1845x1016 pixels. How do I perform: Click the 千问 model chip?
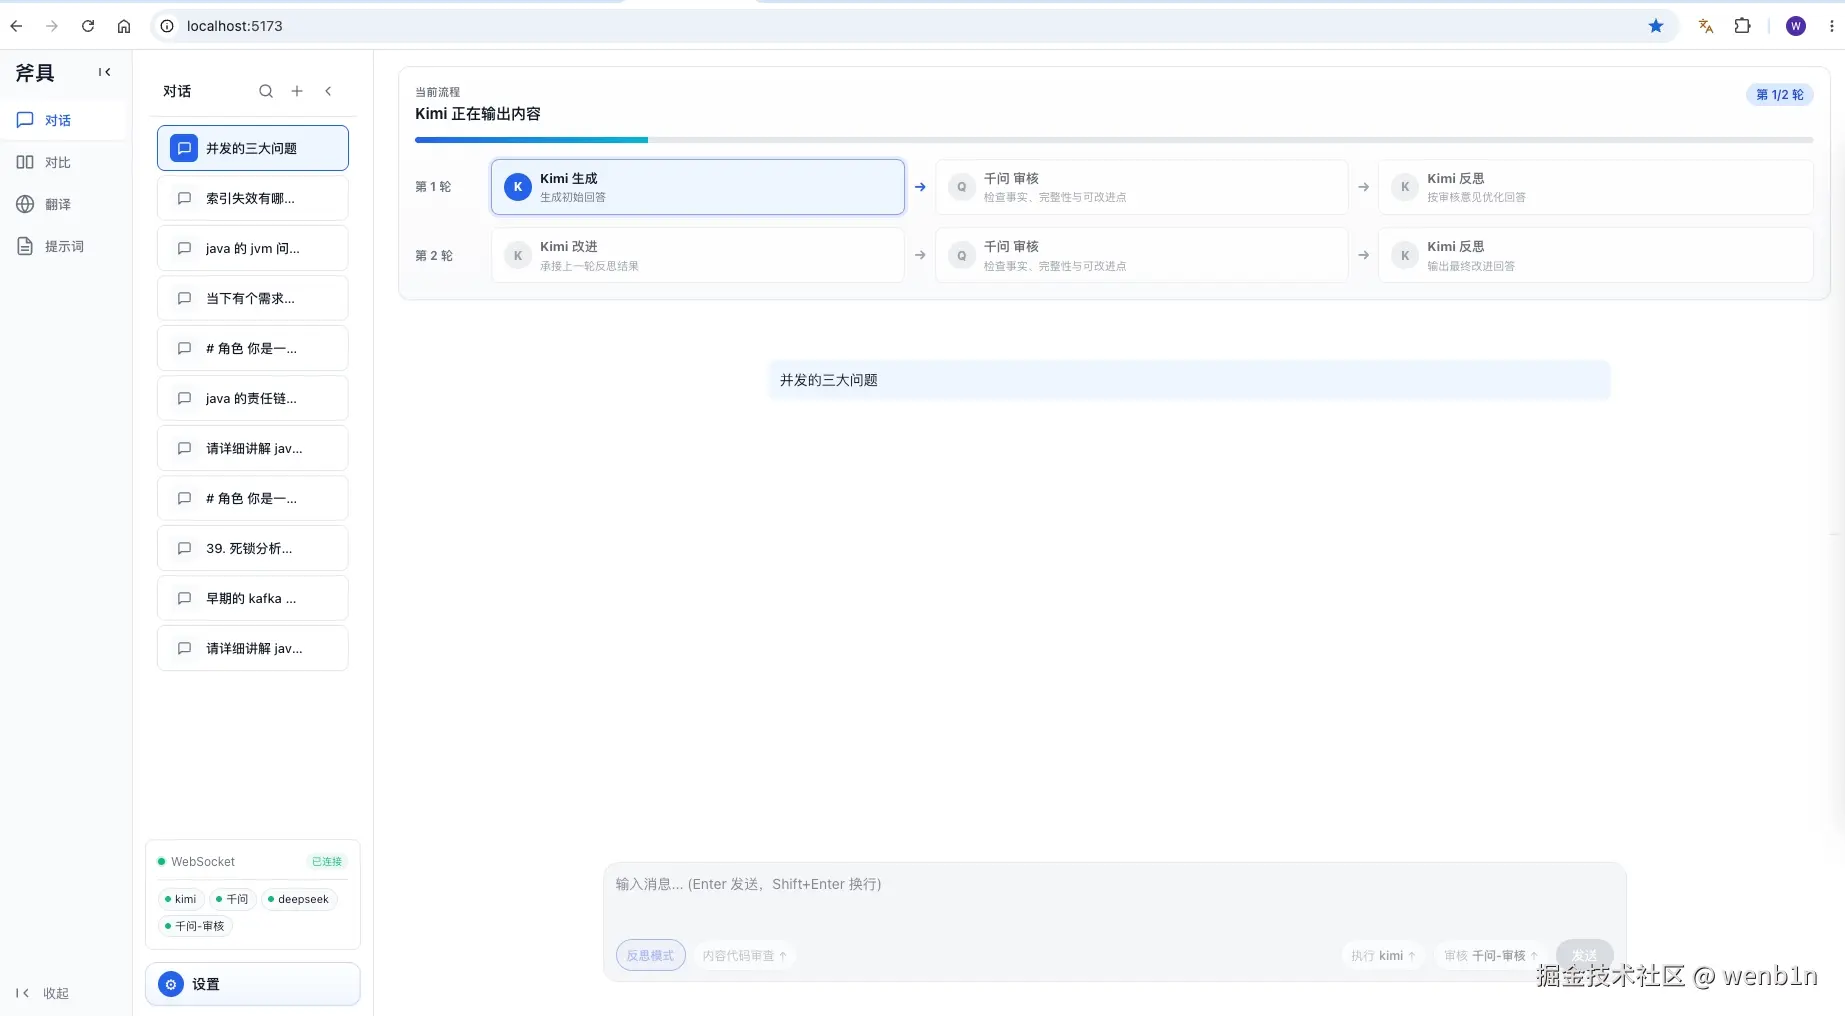coord(232,899)
